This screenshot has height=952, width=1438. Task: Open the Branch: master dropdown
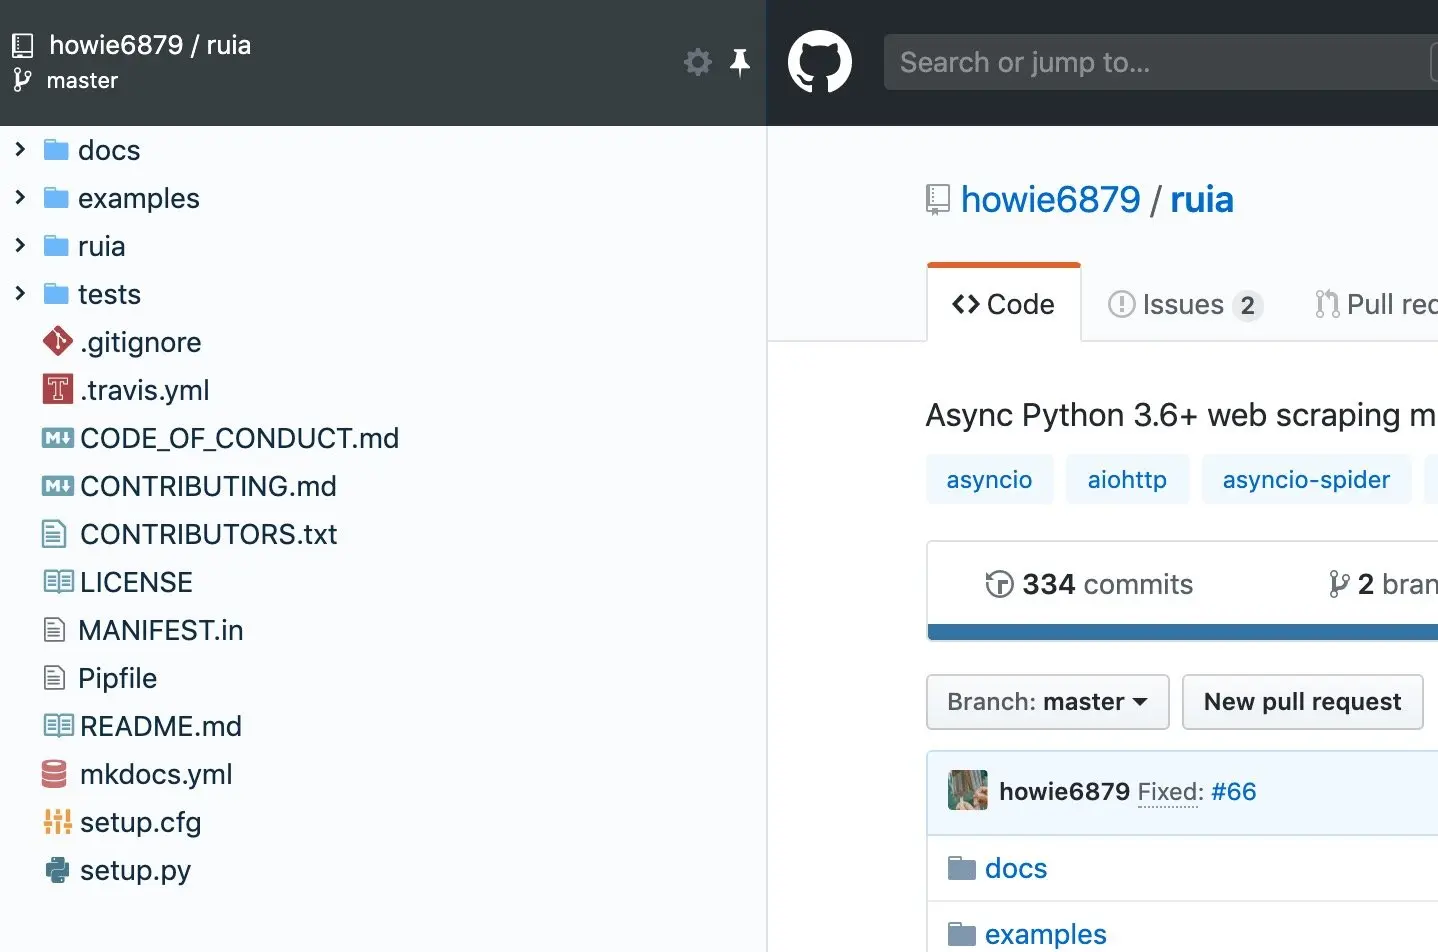pyautogui.click(x=1047, y=702)
